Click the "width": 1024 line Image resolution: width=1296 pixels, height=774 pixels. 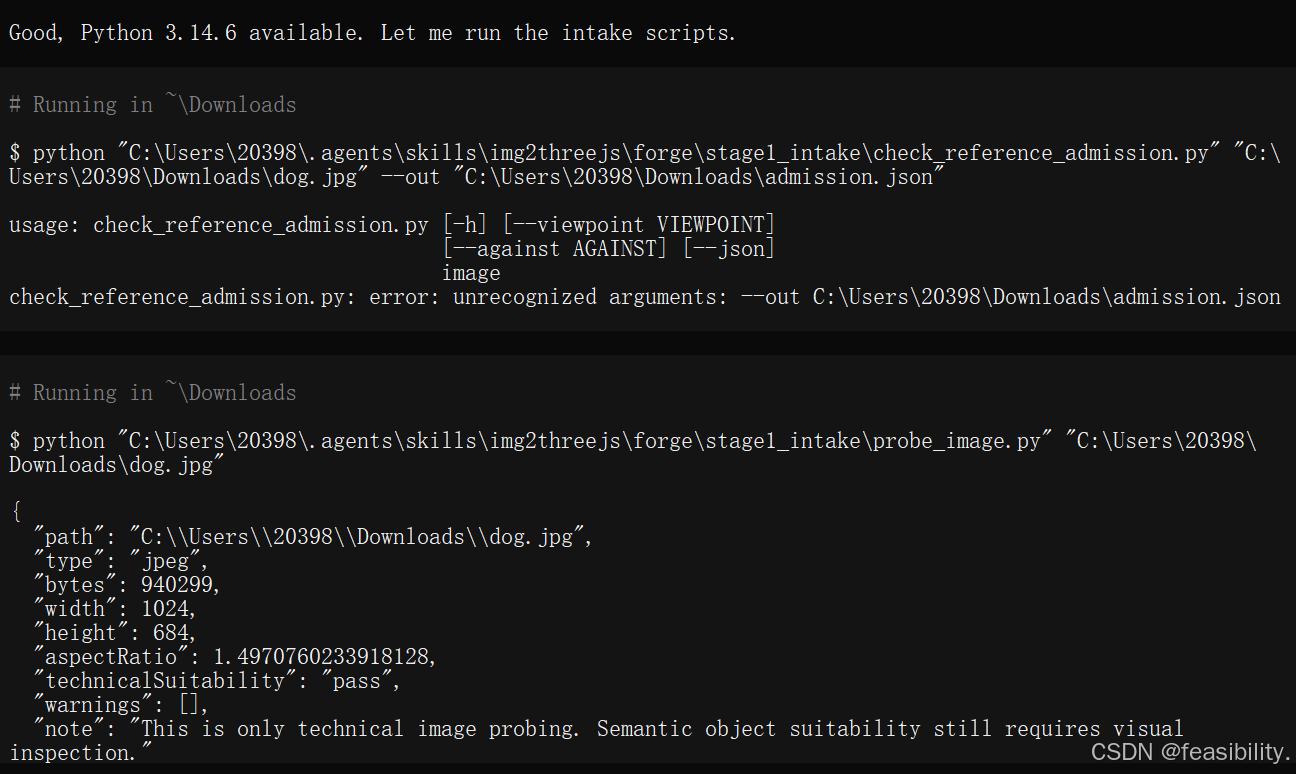(x=114, y=609)
